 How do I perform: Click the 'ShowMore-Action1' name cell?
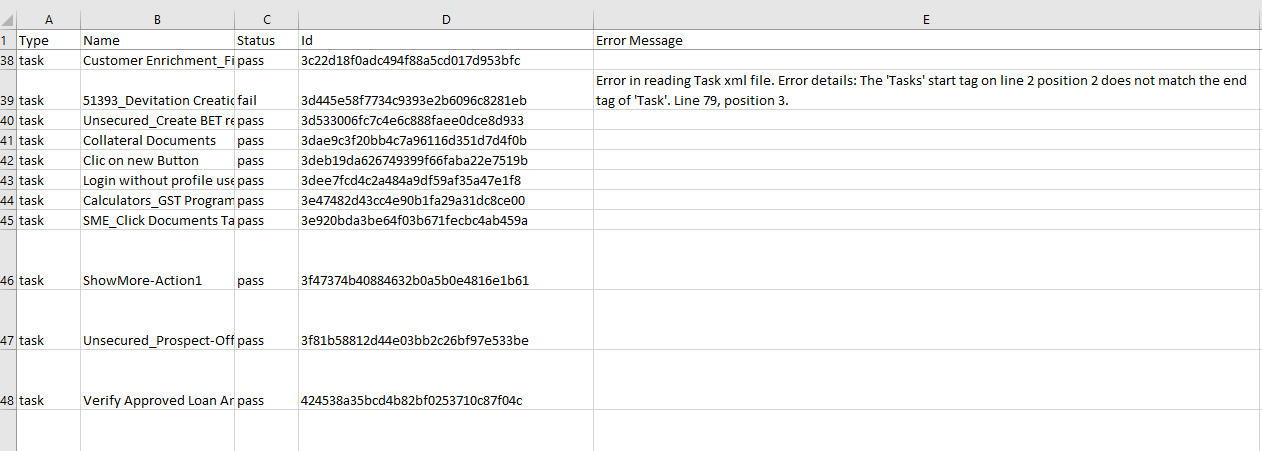coord(157,280)
